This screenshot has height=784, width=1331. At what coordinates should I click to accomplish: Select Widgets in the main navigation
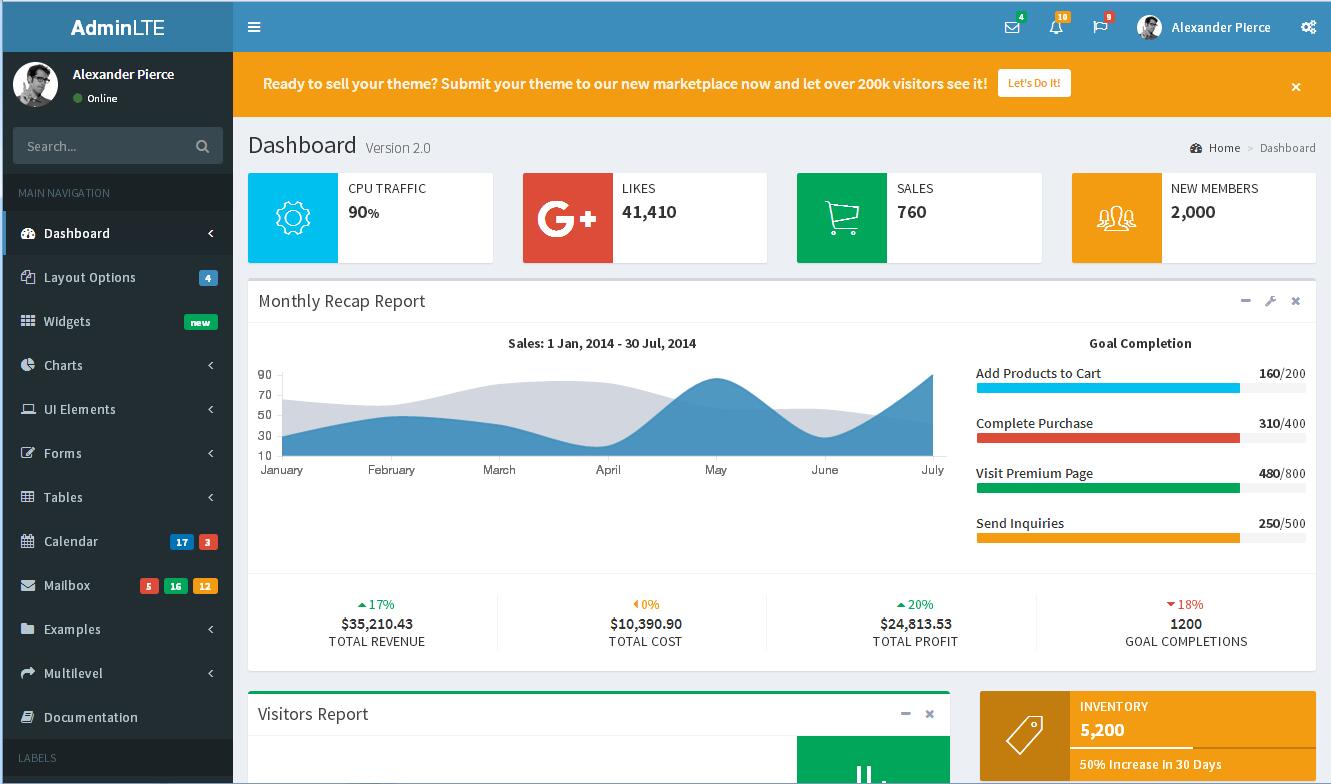pos(67,321)
